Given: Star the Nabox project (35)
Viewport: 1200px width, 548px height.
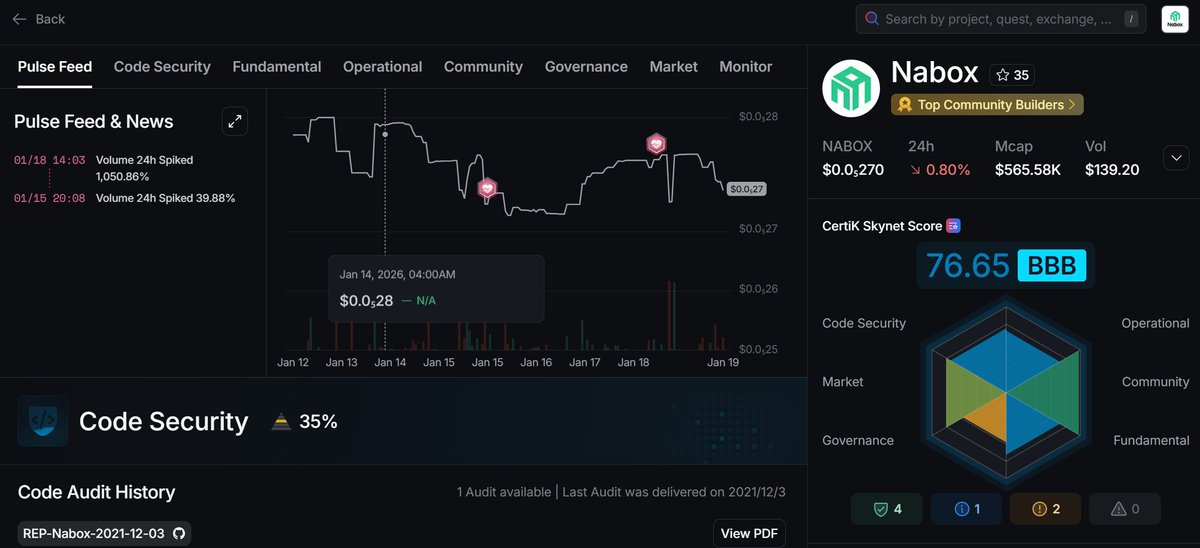Looking at the screenshot, I should (x=1012, y=75).
